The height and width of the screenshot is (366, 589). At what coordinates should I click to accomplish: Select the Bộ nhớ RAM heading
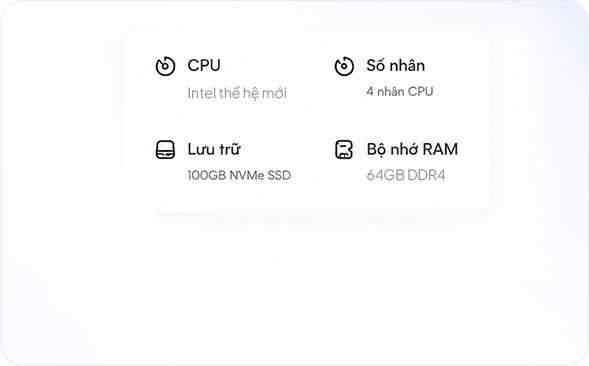(412, 150)
